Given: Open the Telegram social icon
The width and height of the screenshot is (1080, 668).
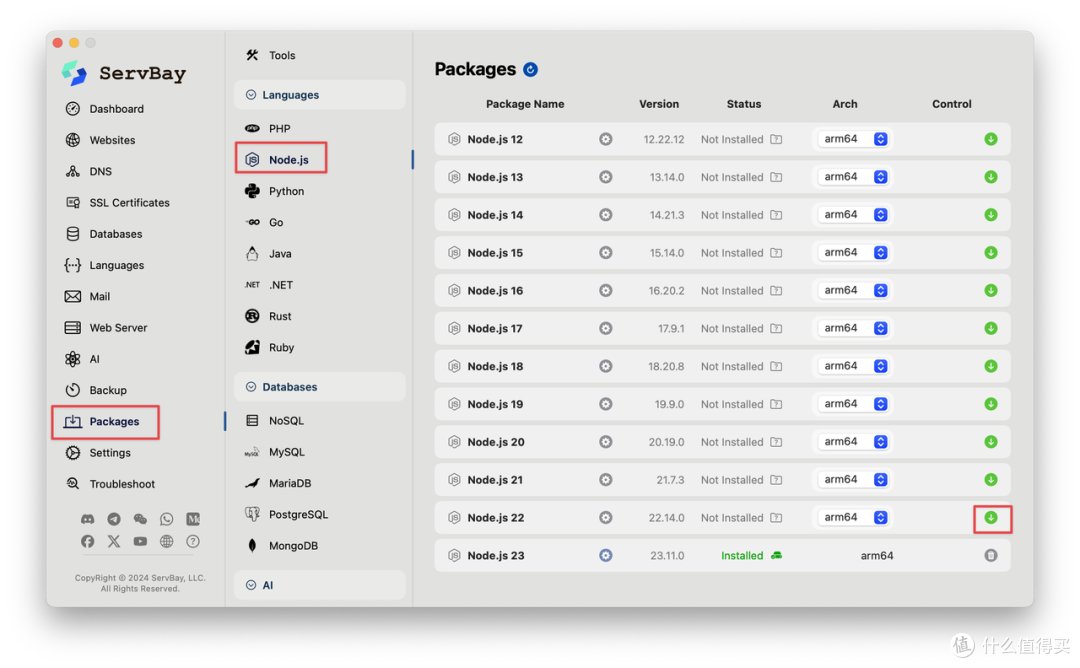Looking at the screenshot, I should (x=114, y=519).
